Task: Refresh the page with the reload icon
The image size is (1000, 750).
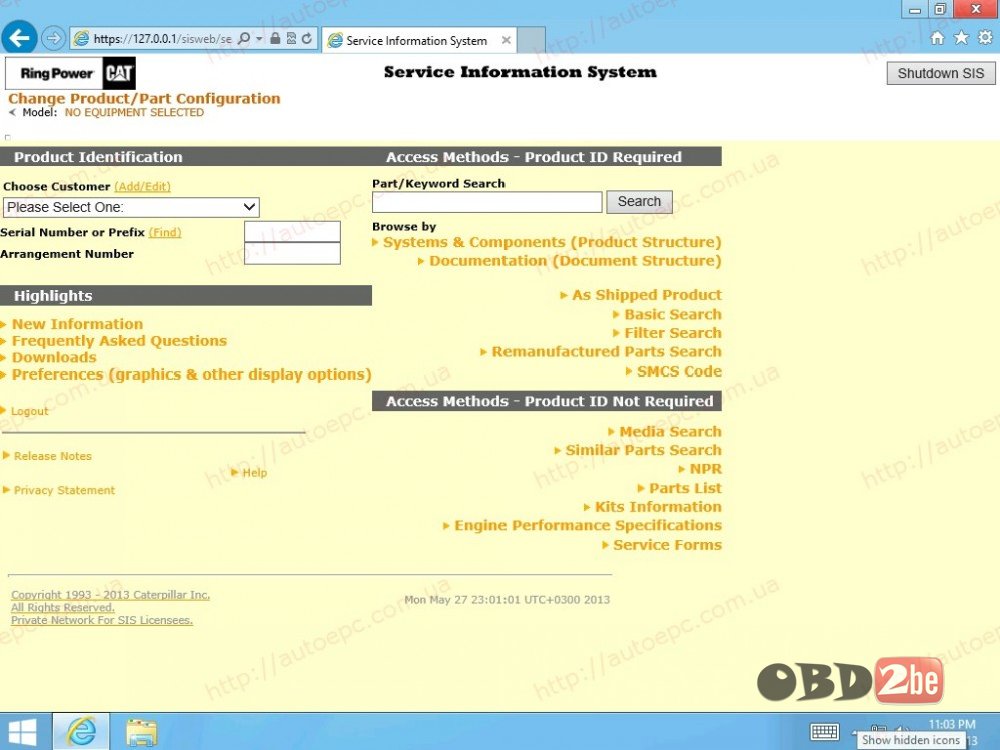Action: (x=307, y=39)
